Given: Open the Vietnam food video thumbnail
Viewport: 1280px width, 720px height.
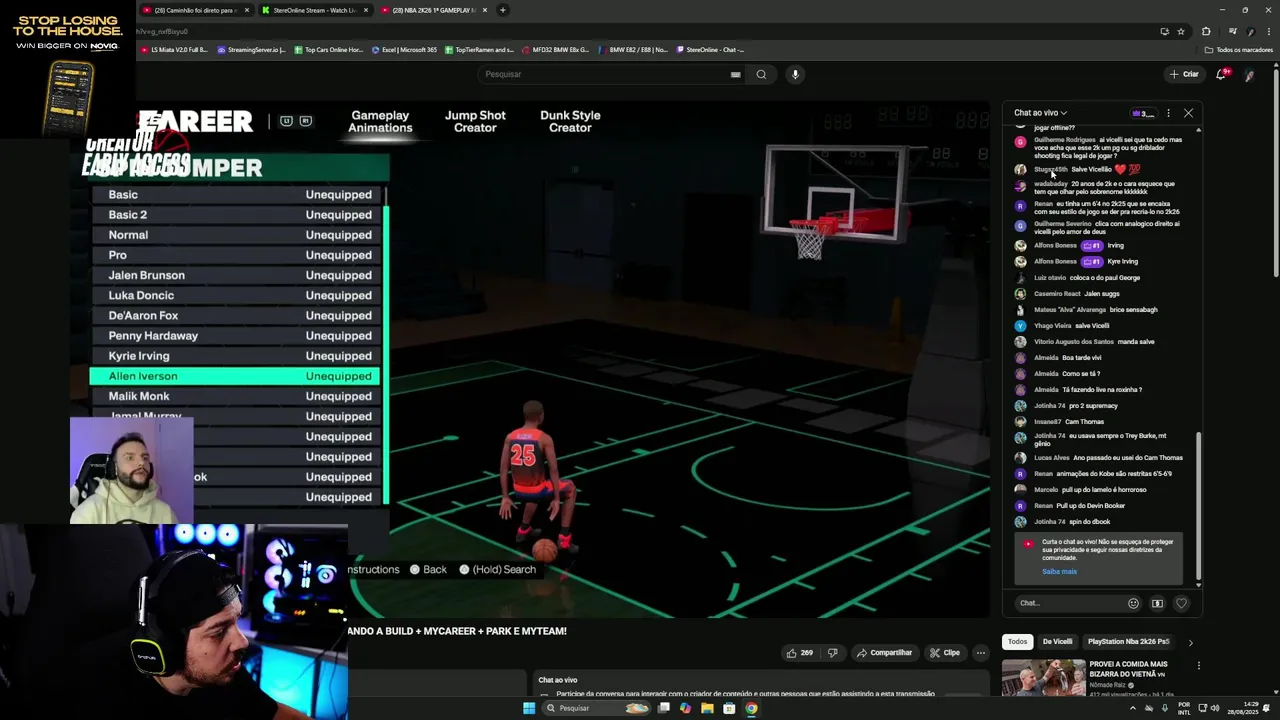Looking at the screenshot, I should point(1043,677).
